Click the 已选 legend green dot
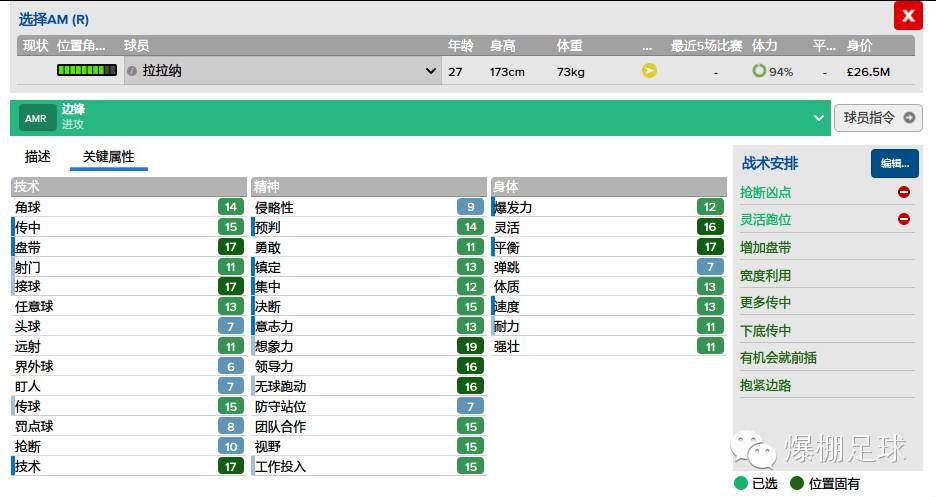The height and width of the screenshot is (497, 936). (x=740, y=483)
